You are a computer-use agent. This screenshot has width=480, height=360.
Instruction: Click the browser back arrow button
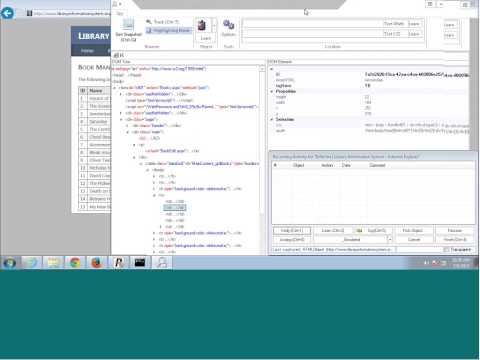(7, 13)
